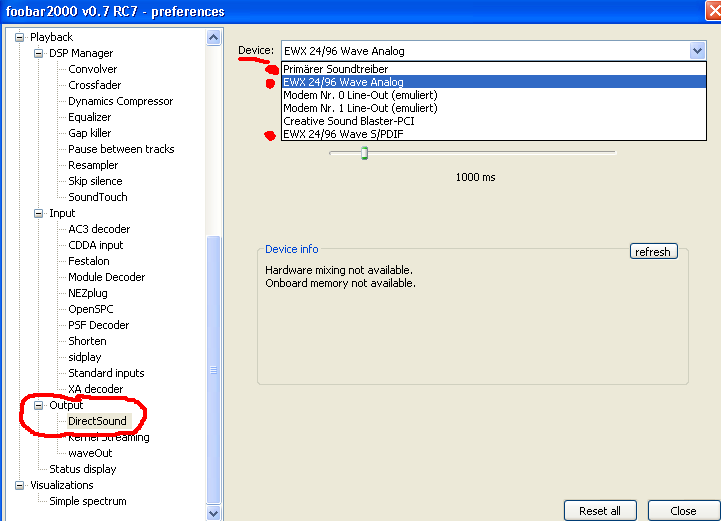Collapse the Playback tree node
This screenshot has height=521, width=721.
(x=19, y=37)
